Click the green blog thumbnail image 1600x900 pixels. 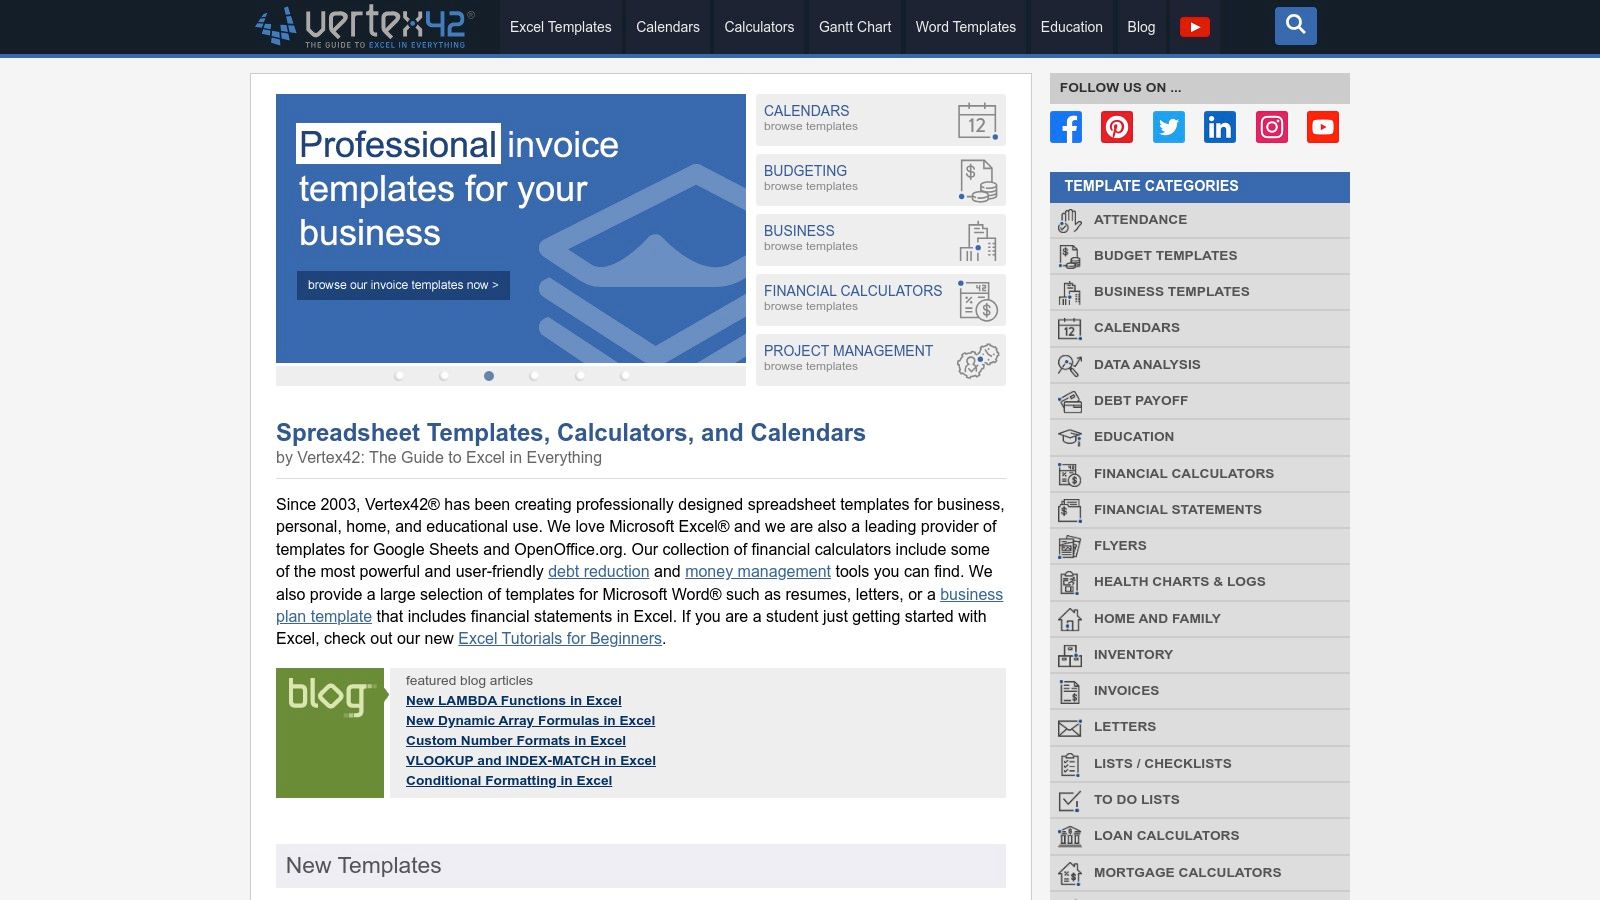[330, 733]
